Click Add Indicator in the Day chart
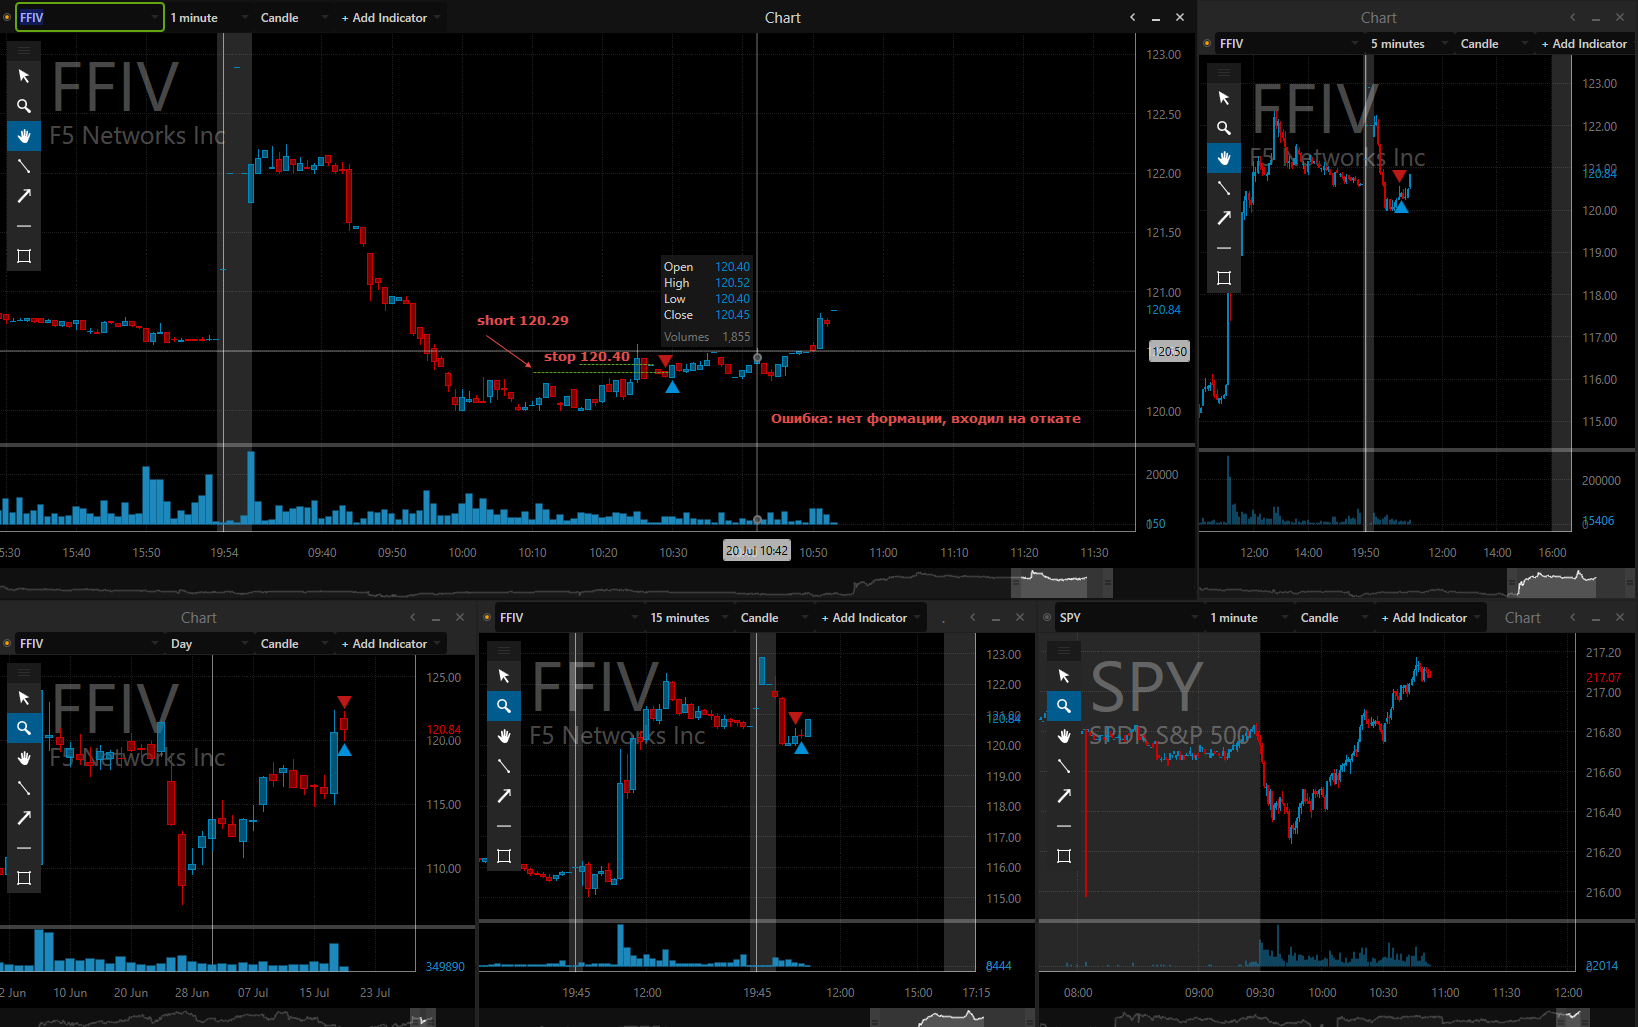 pos(390,644)
